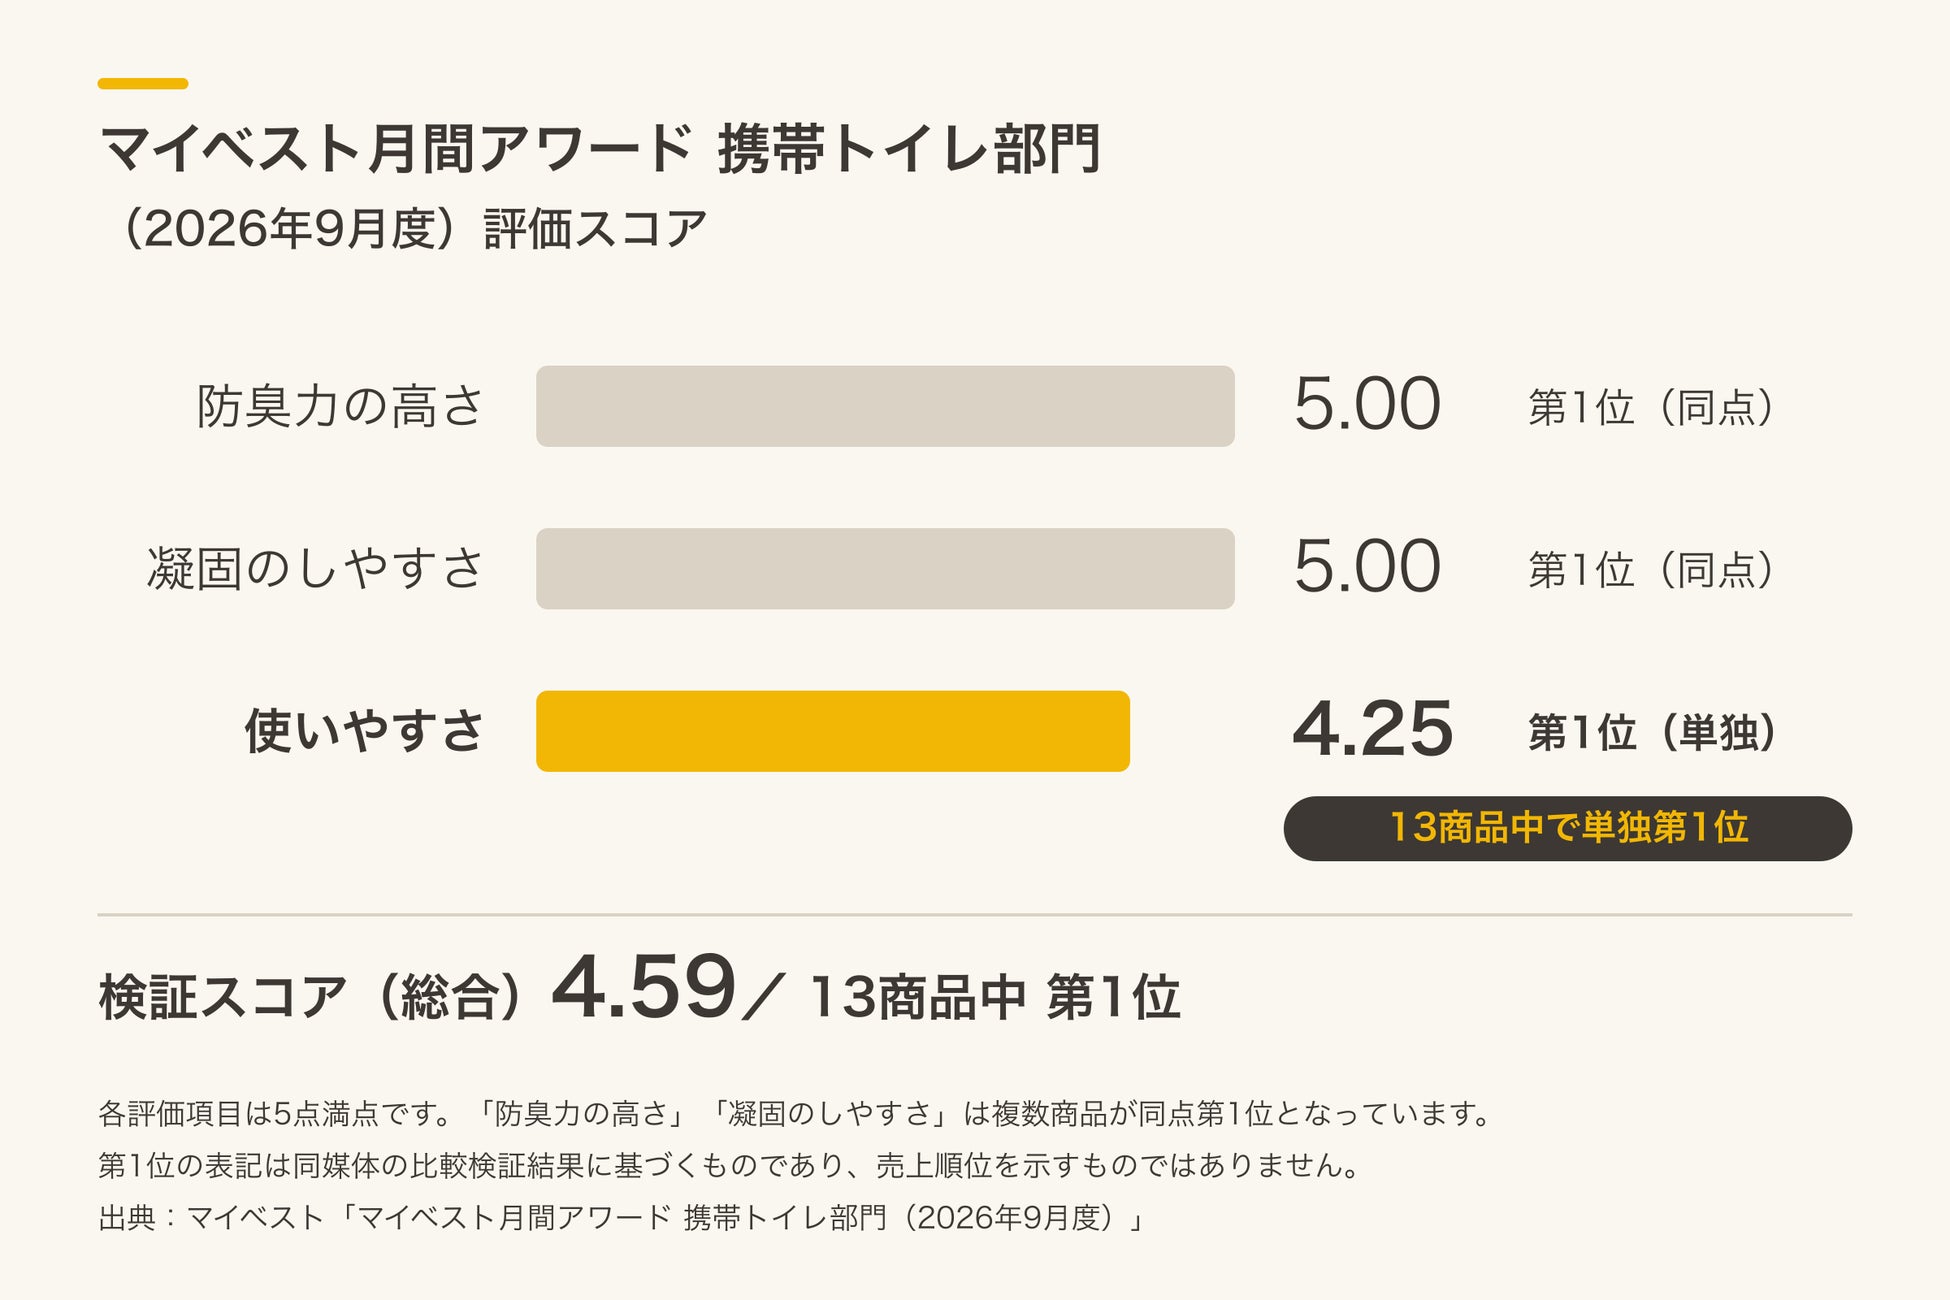Click the 検証スコア(総合) heading

[312, 997]
